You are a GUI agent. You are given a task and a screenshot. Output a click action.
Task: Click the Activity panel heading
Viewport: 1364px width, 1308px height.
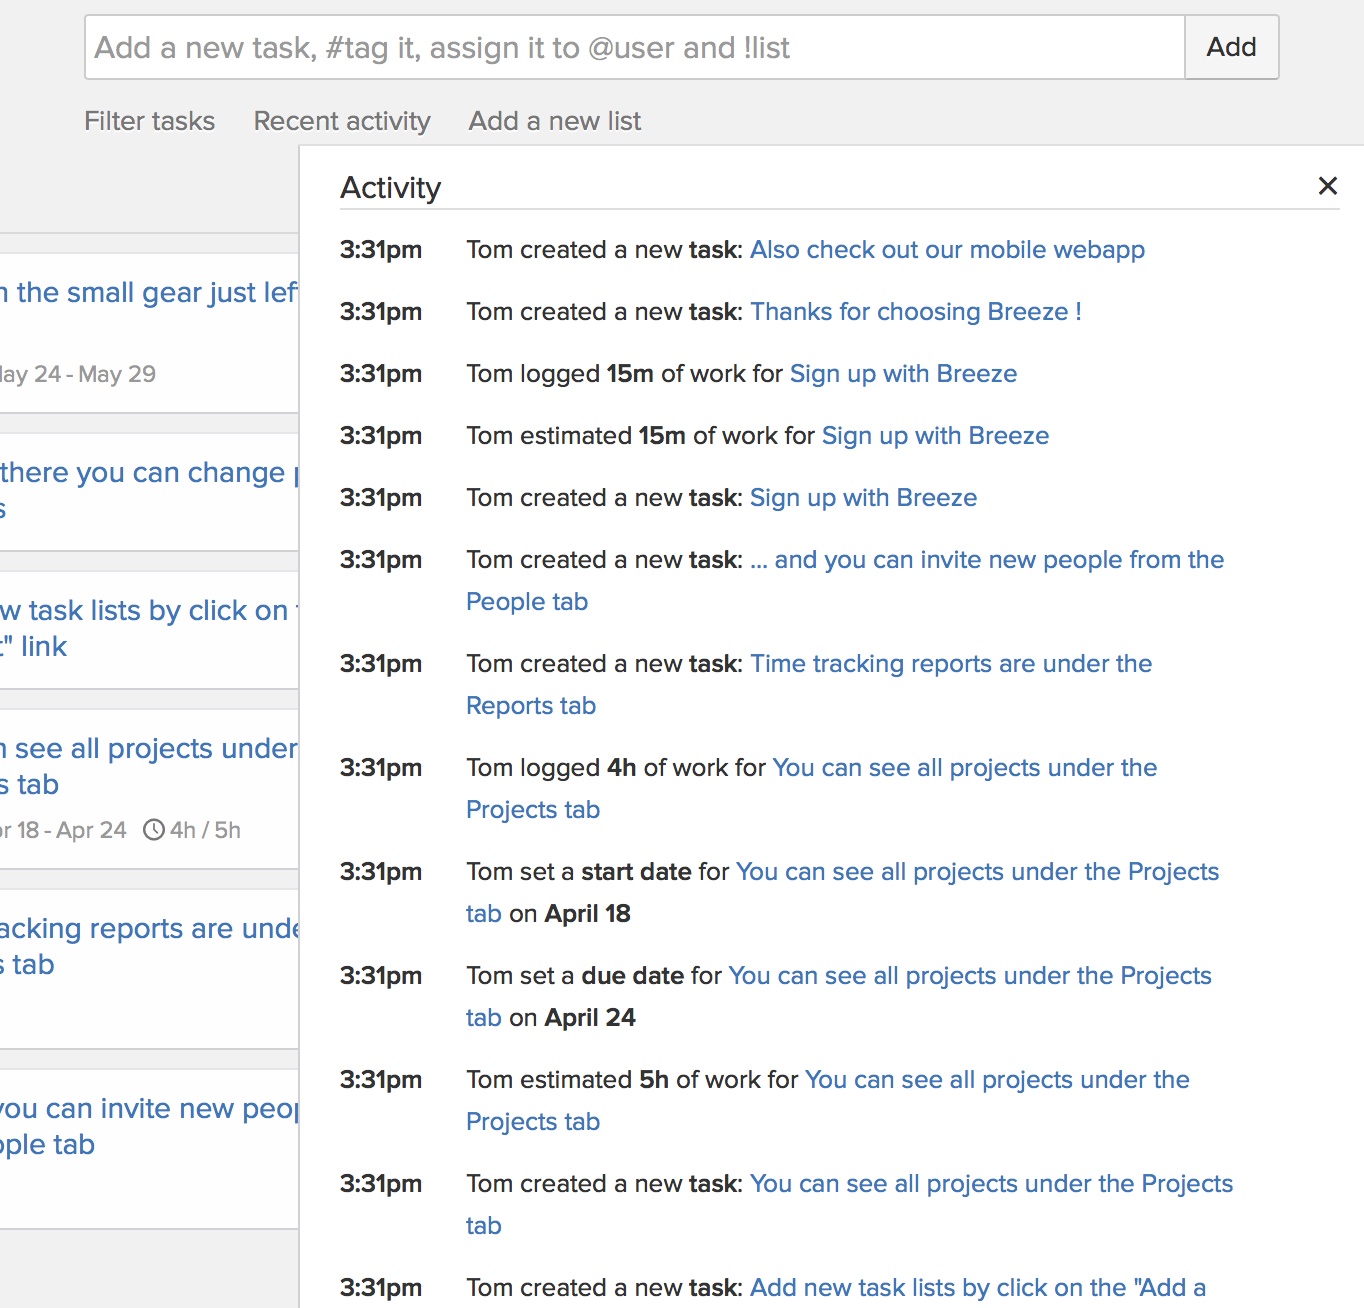coord(390,188)
